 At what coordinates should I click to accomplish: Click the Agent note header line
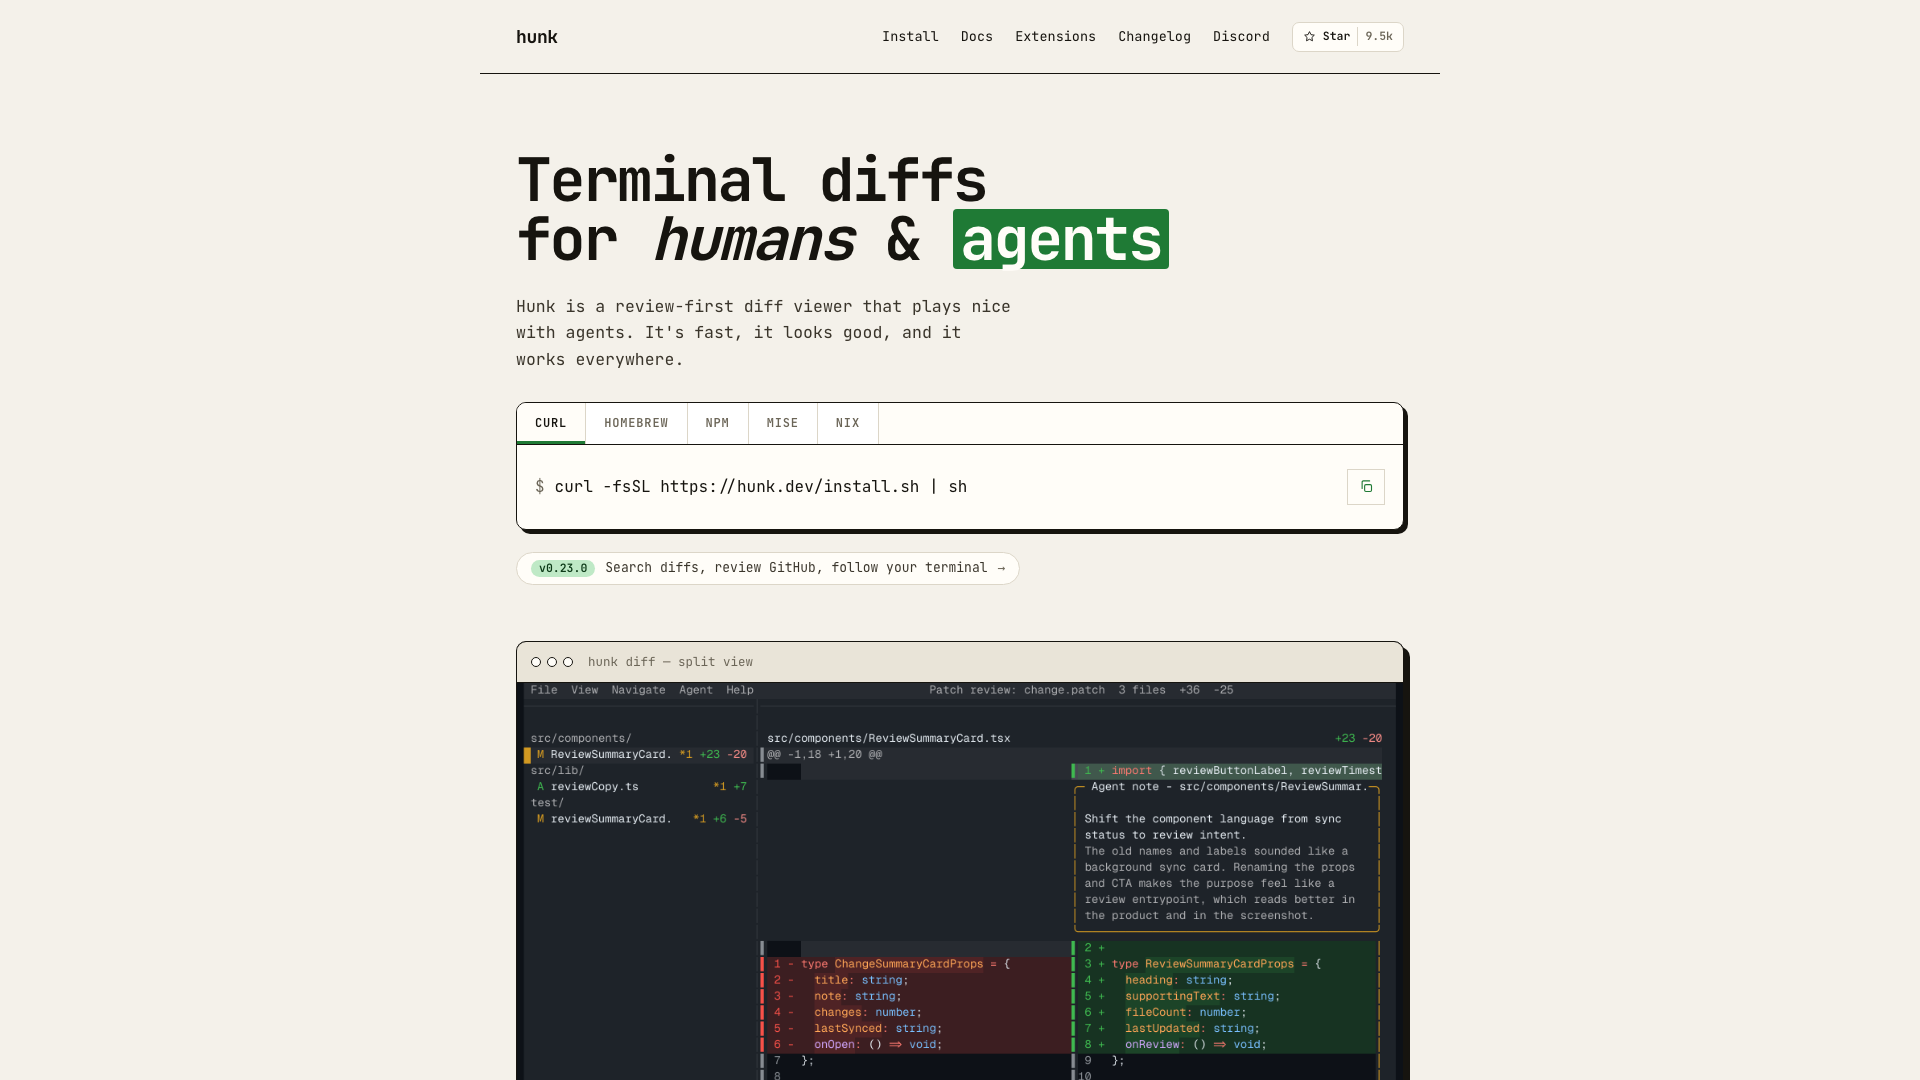click(1229, 787)
